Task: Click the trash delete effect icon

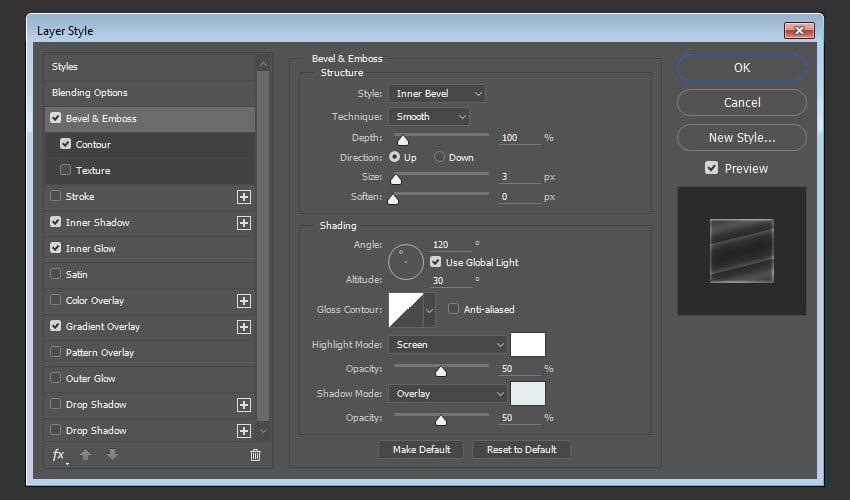Action: pos(255,455)
